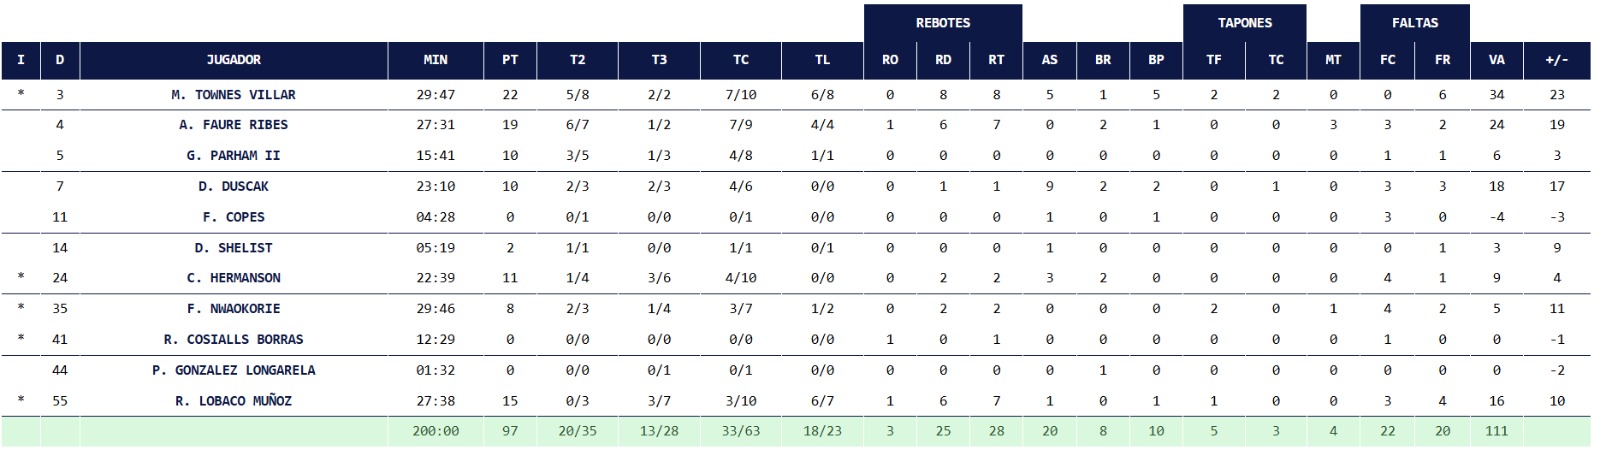This screenshot has width=1600, height=450.
Task: Open player M. Townes Villar
Action: click(233, 95)
